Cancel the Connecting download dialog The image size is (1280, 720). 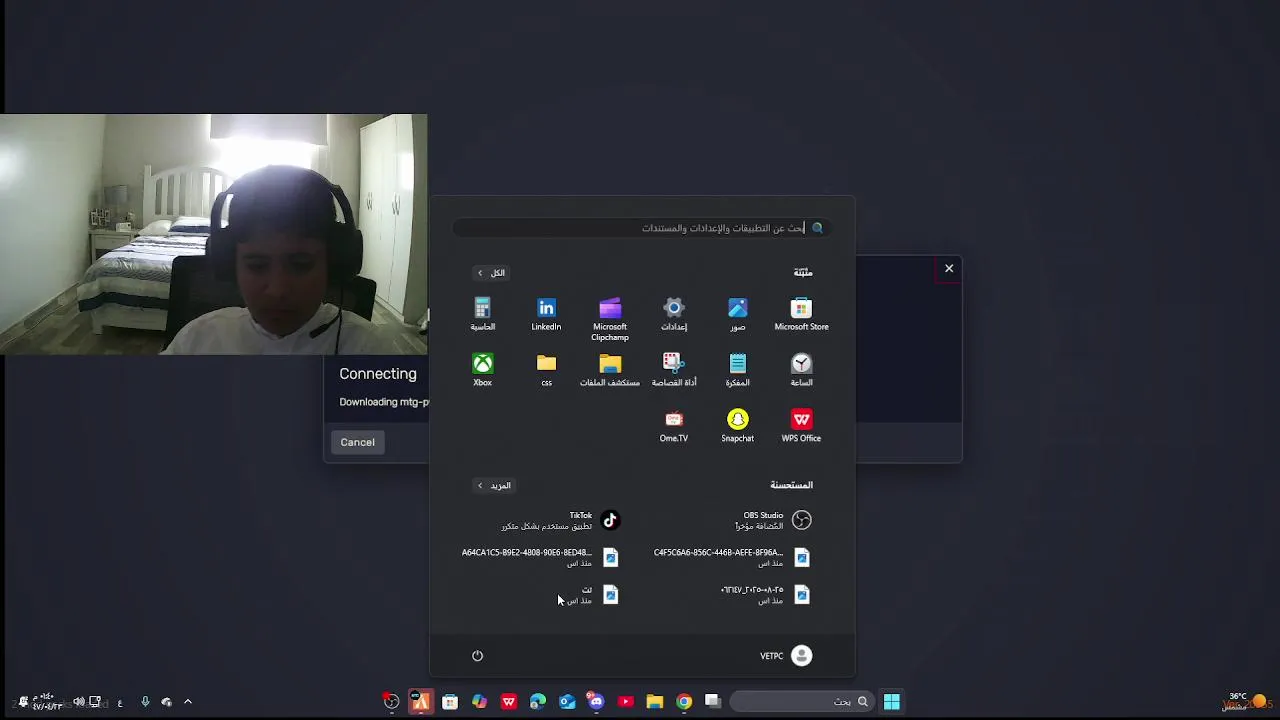357,442
